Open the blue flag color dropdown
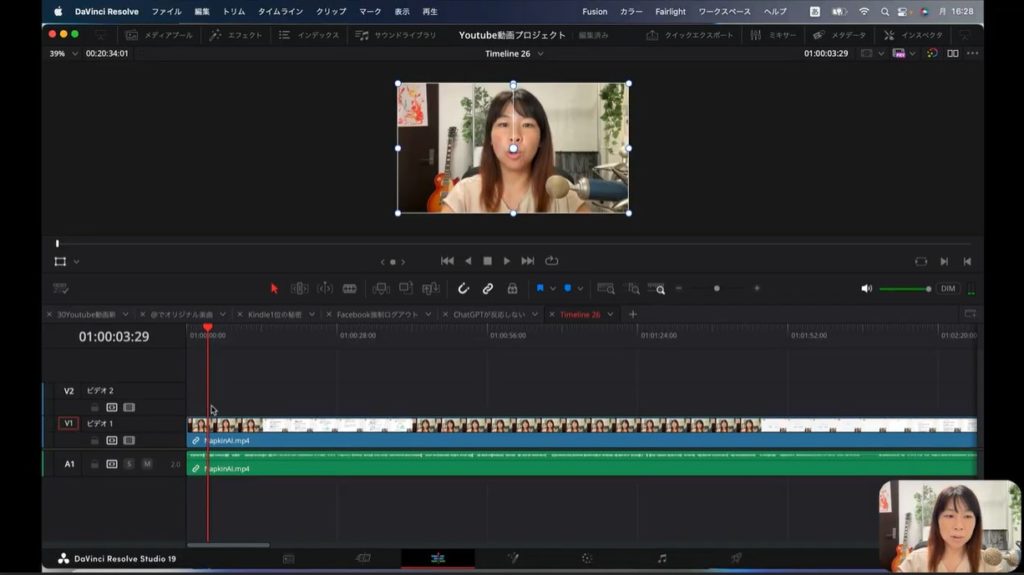Screen dimensions: 1024x575 (x=553, y=289)
